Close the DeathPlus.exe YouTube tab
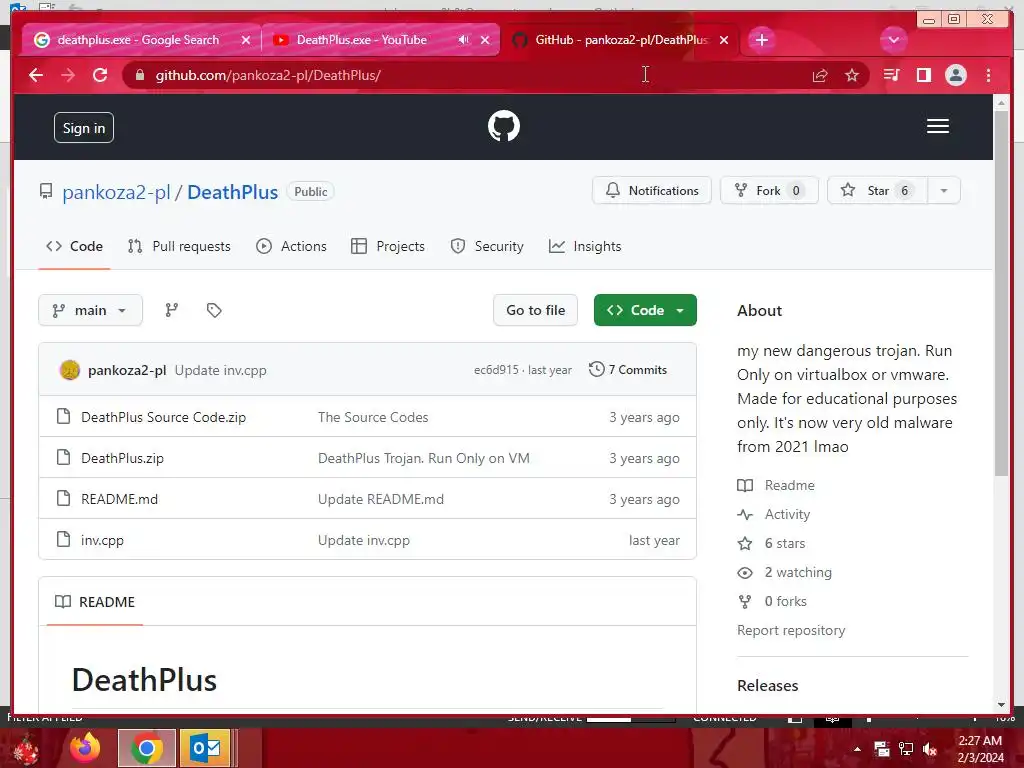The height and width of the screenshot is (768, 1024). [x=485, y=40]
